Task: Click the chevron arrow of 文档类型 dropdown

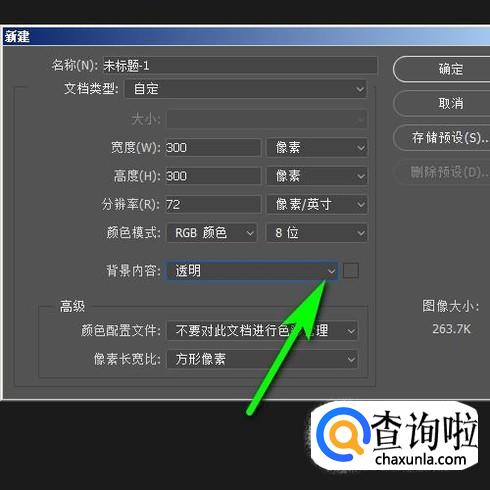Action: 360,89
